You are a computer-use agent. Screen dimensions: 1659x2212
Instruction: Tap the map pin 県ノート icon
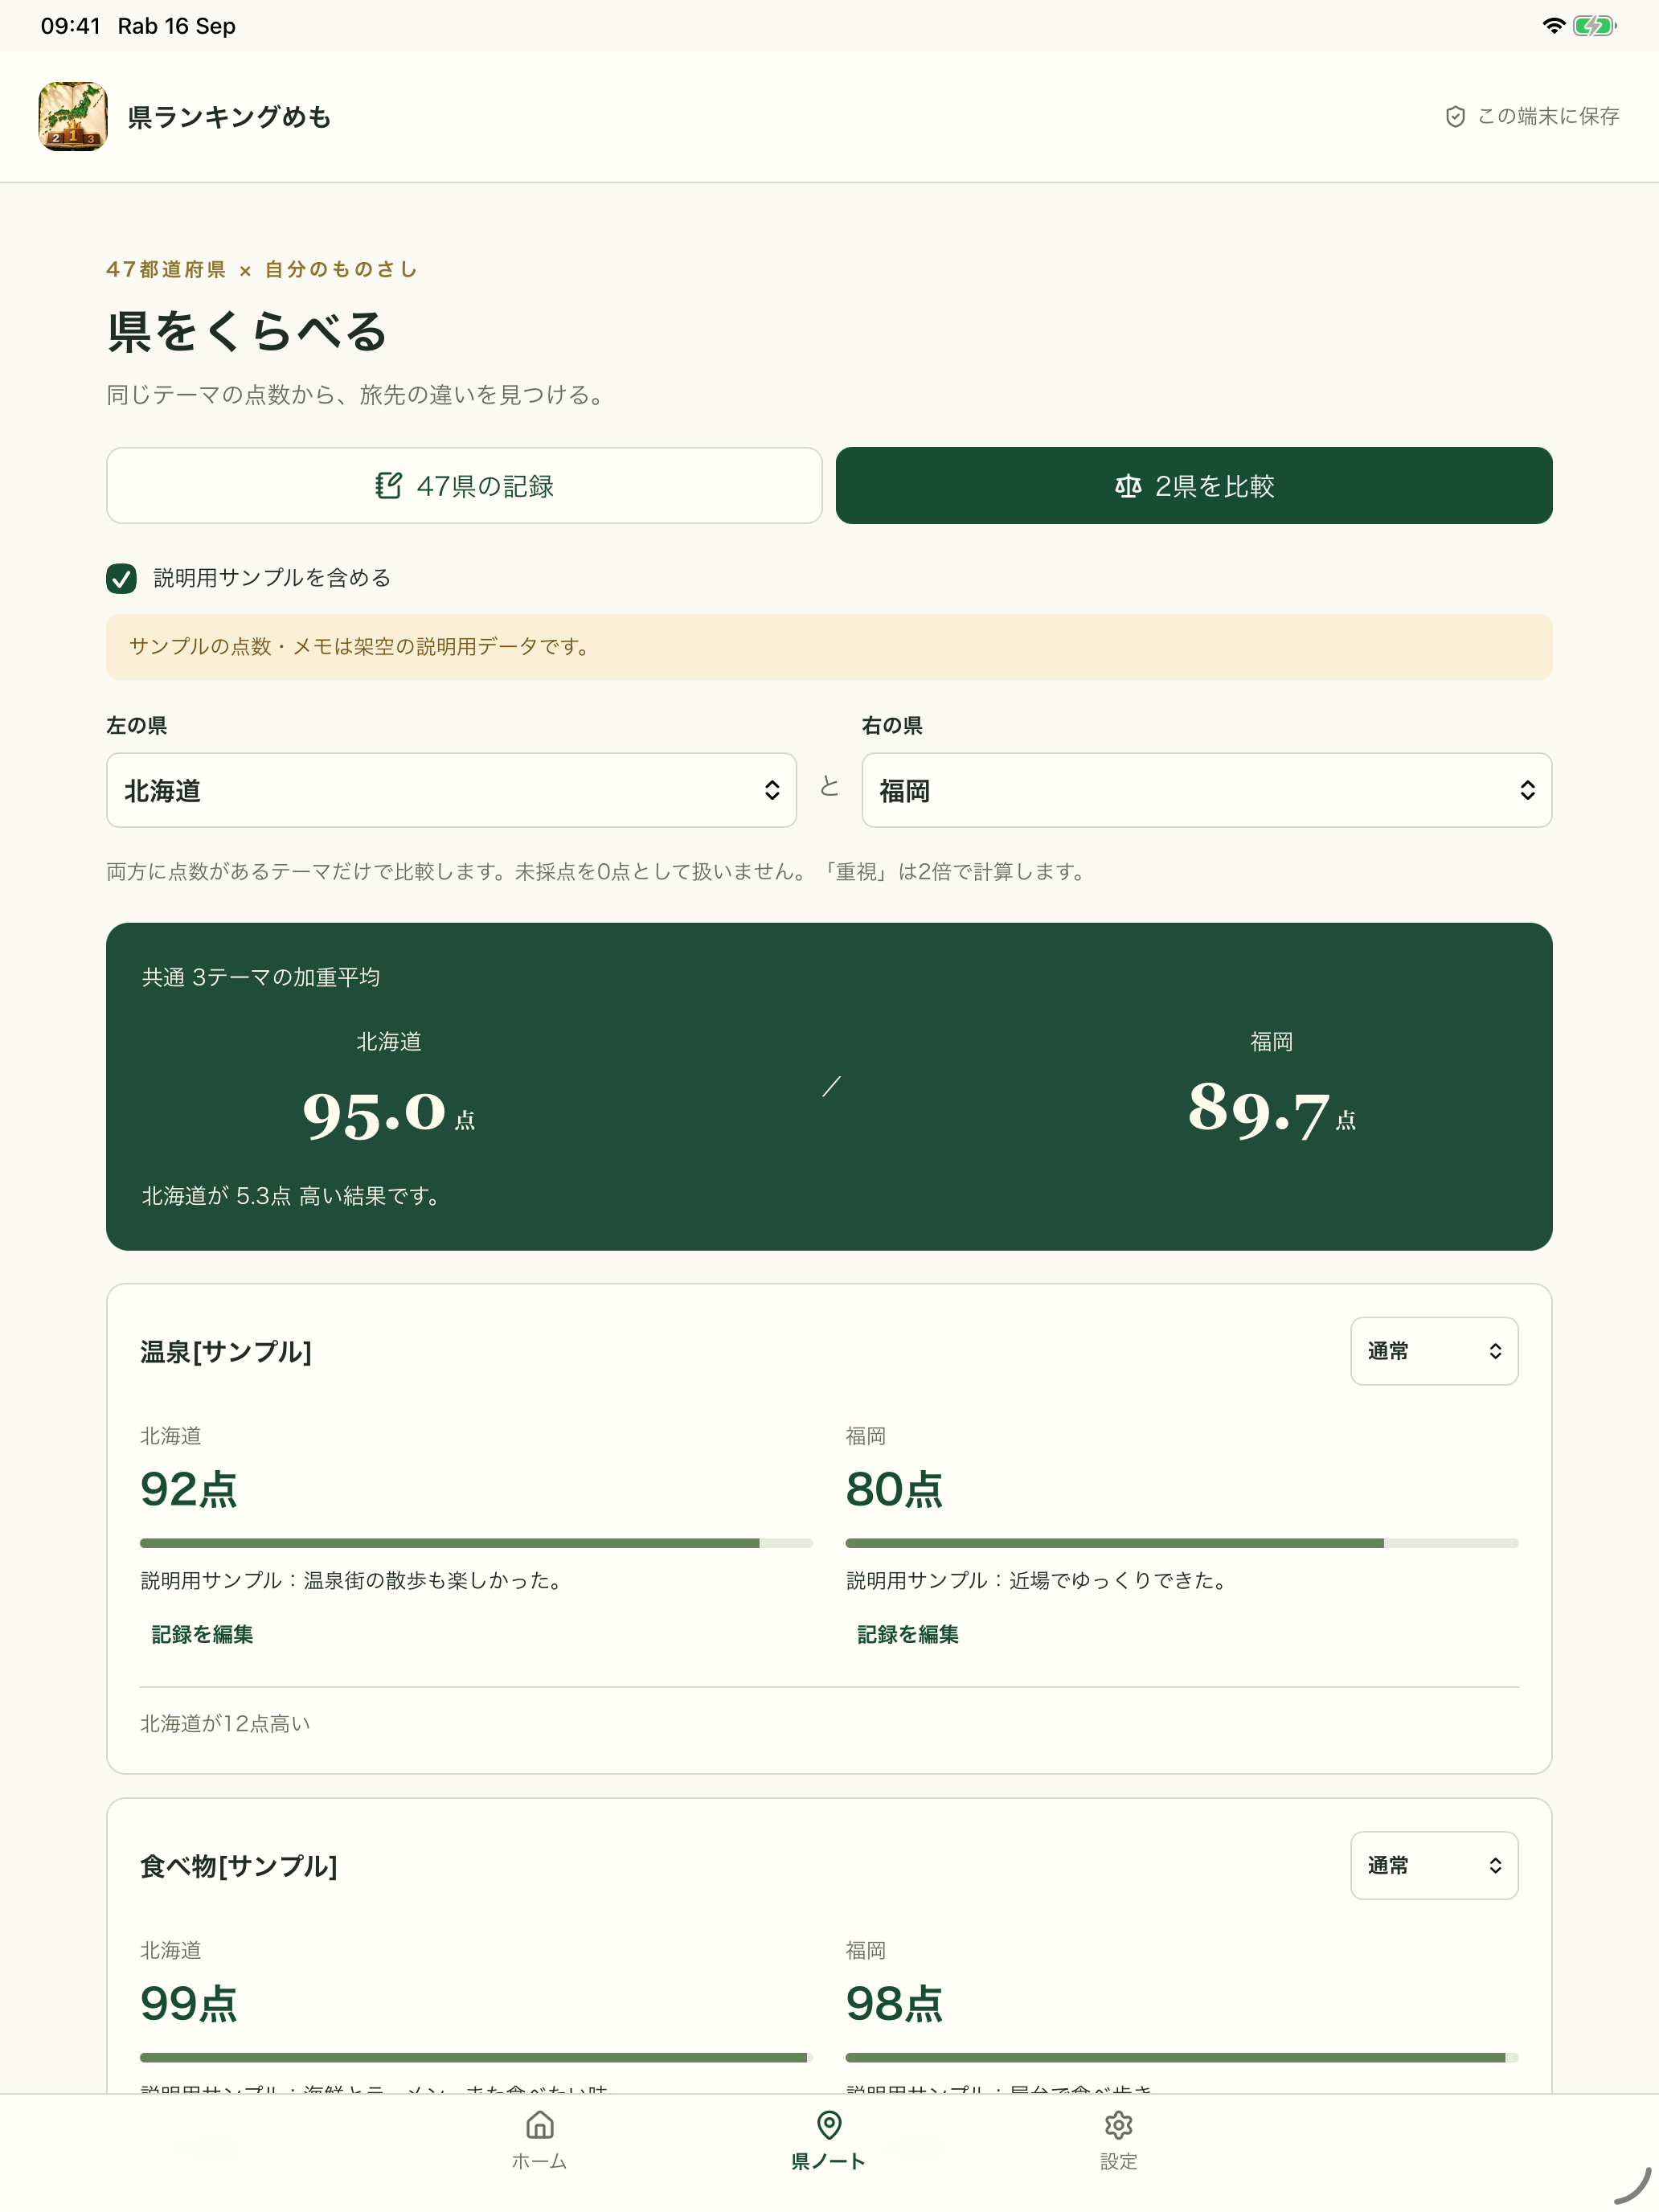click(x=829, y=2124)
